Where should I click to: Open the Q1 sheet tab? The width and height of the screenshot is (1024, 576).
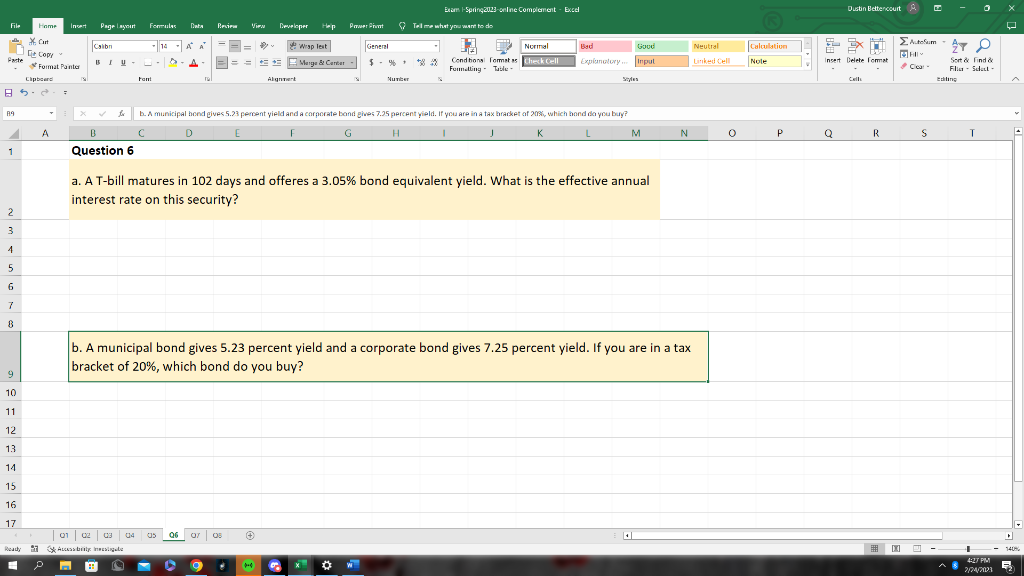click(64, 536)
